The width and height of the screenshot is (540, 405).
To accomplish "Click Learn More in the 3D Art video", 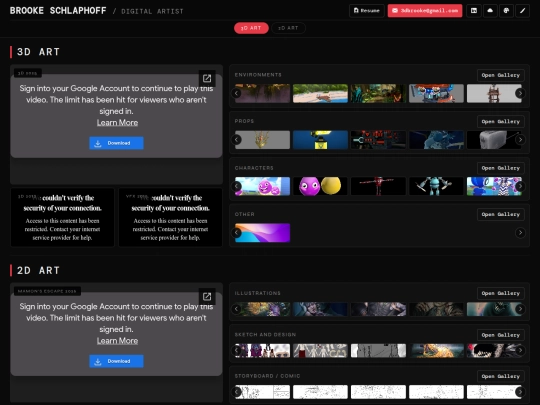I will [117, 123].
